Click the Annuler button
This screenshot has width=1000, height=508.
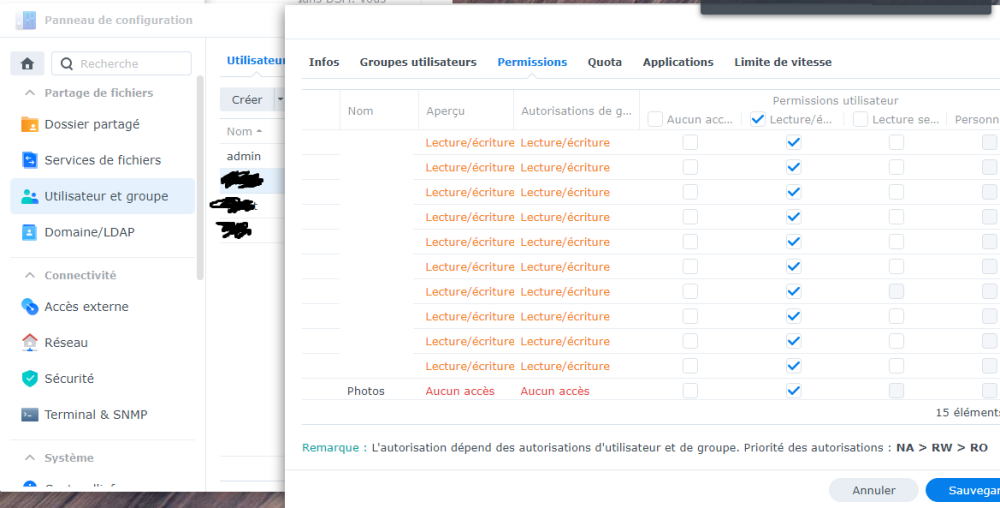873,490
